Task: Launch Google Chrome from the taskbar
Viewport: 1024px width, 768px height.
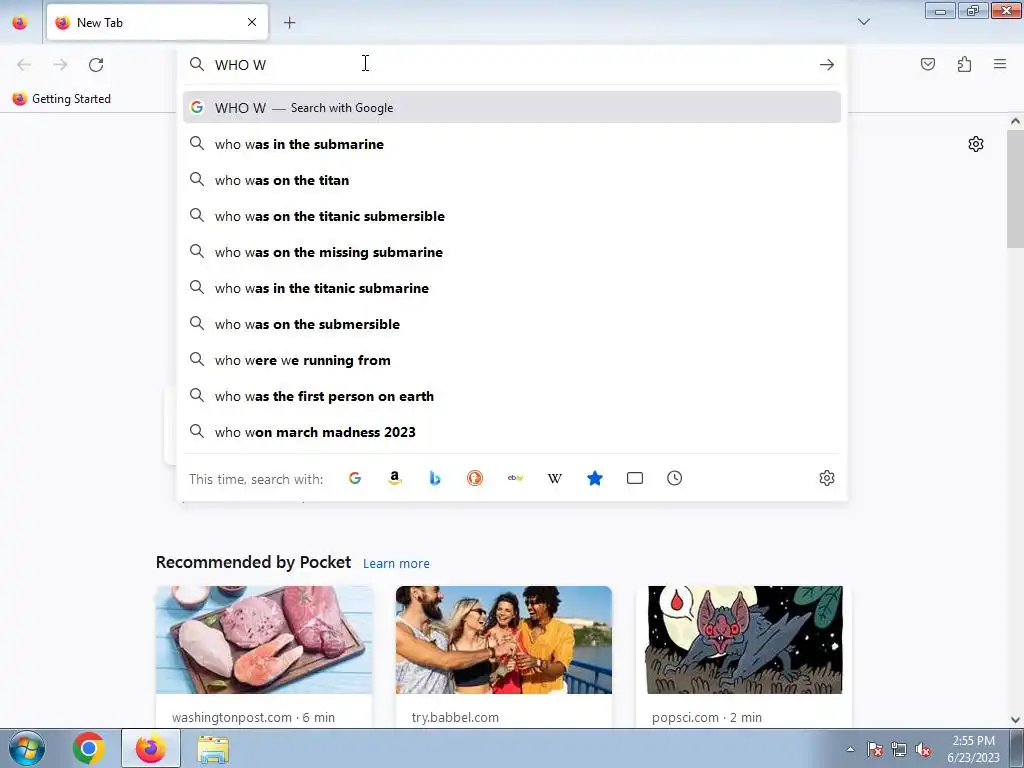Action: (89, 748)
